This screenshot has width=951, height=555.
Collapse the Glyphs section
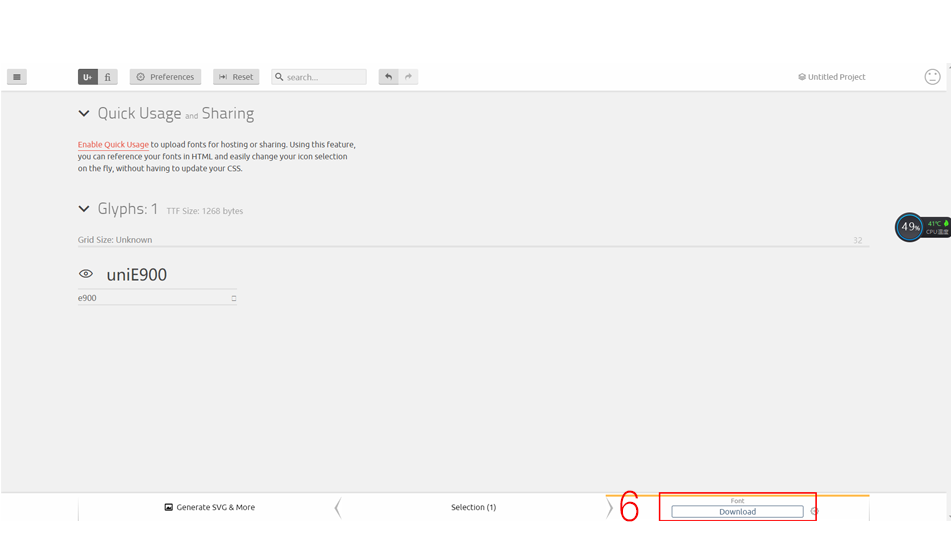pyautogui.click(x=84, y=209)
